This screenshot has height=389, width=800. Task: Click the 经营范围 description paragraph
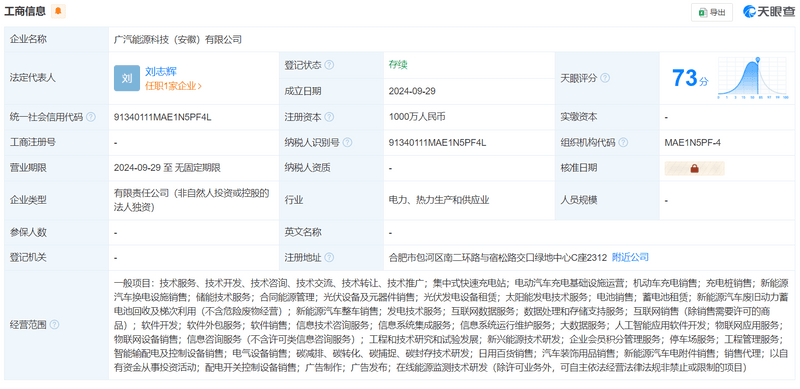[x=451, y=325]
